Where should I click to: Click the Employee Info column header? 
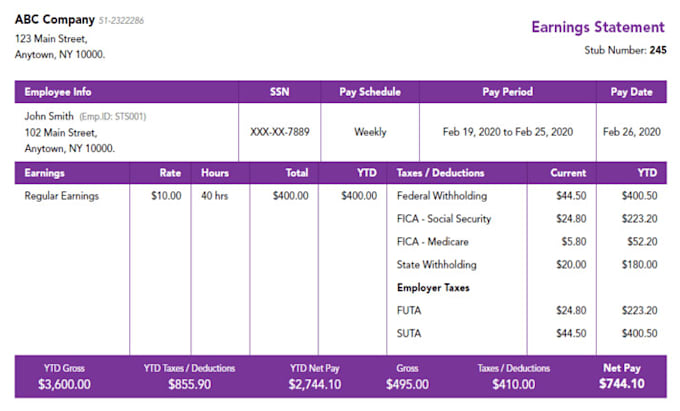click(58, 92)
